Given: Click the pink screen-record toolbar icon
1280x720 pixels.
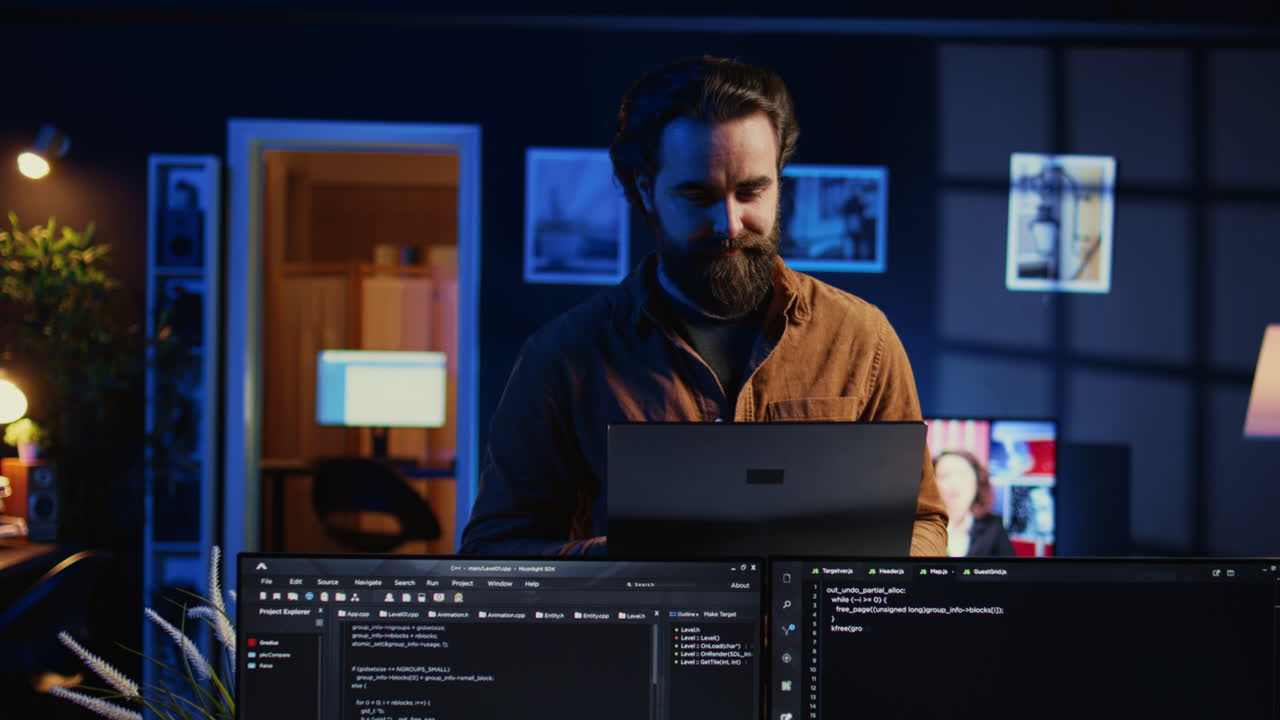Looking at the screenshot, I should pos(438,597).
